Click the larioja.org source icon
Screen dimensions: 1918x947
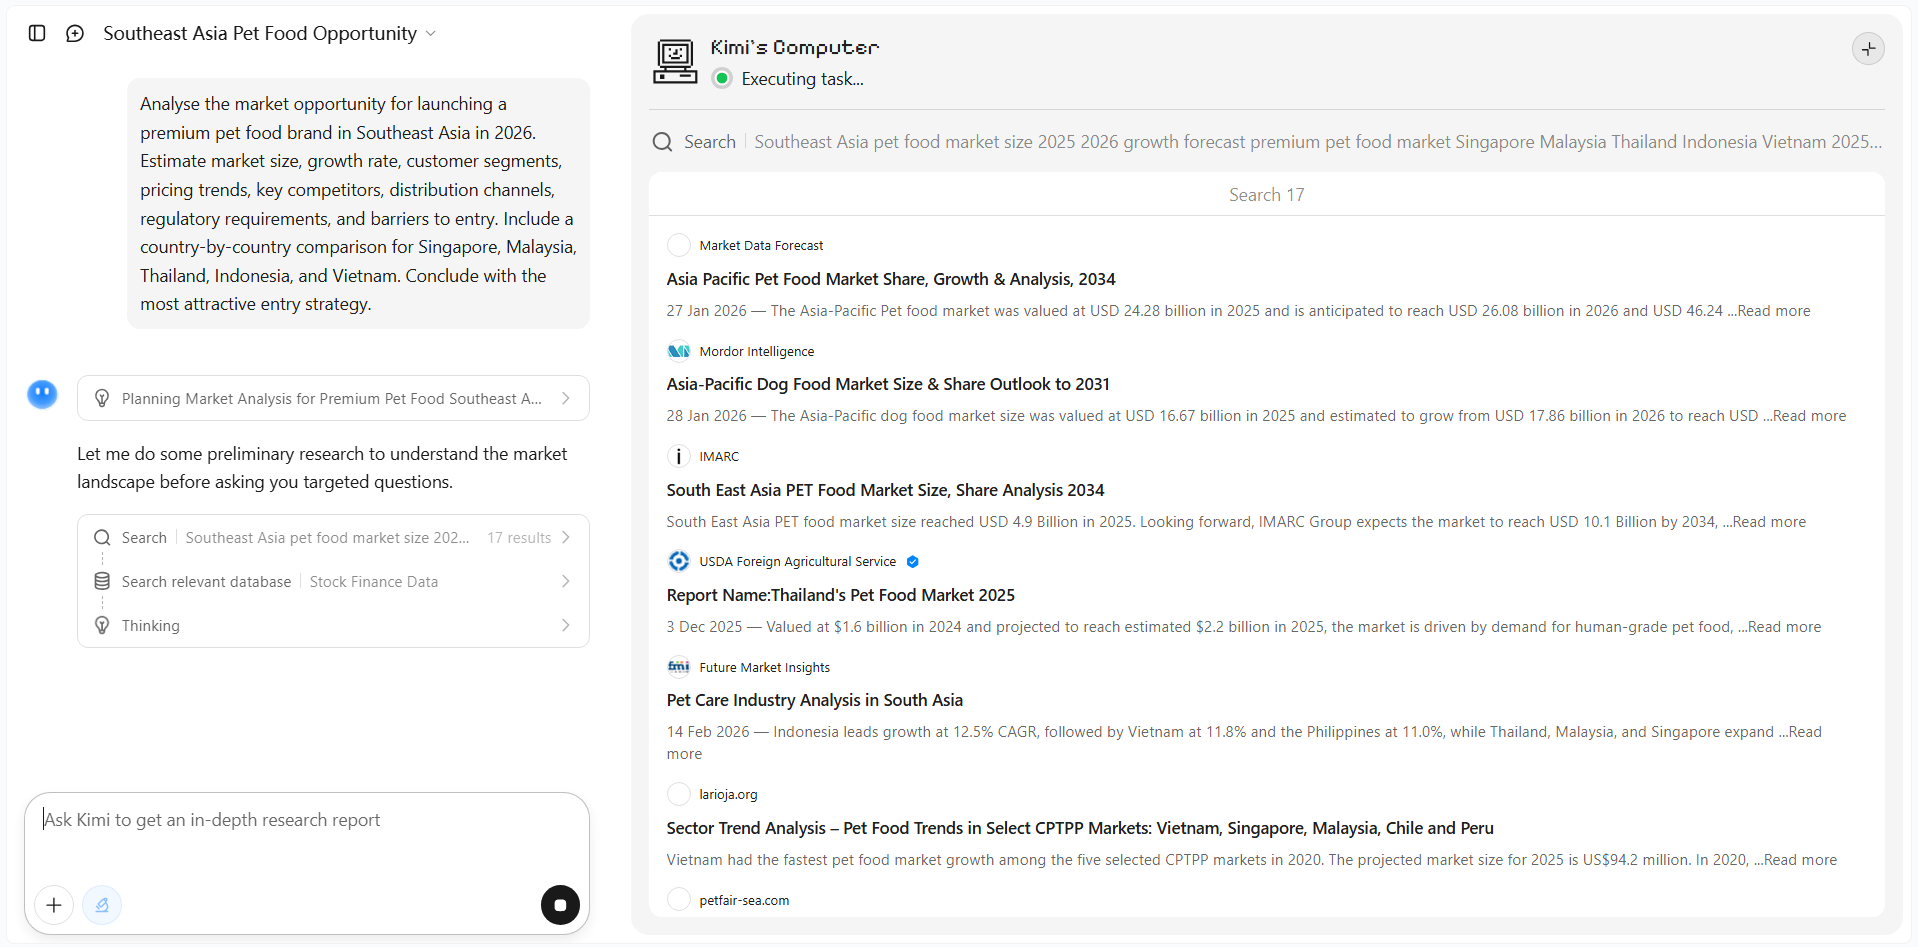(x=679, y=794)
